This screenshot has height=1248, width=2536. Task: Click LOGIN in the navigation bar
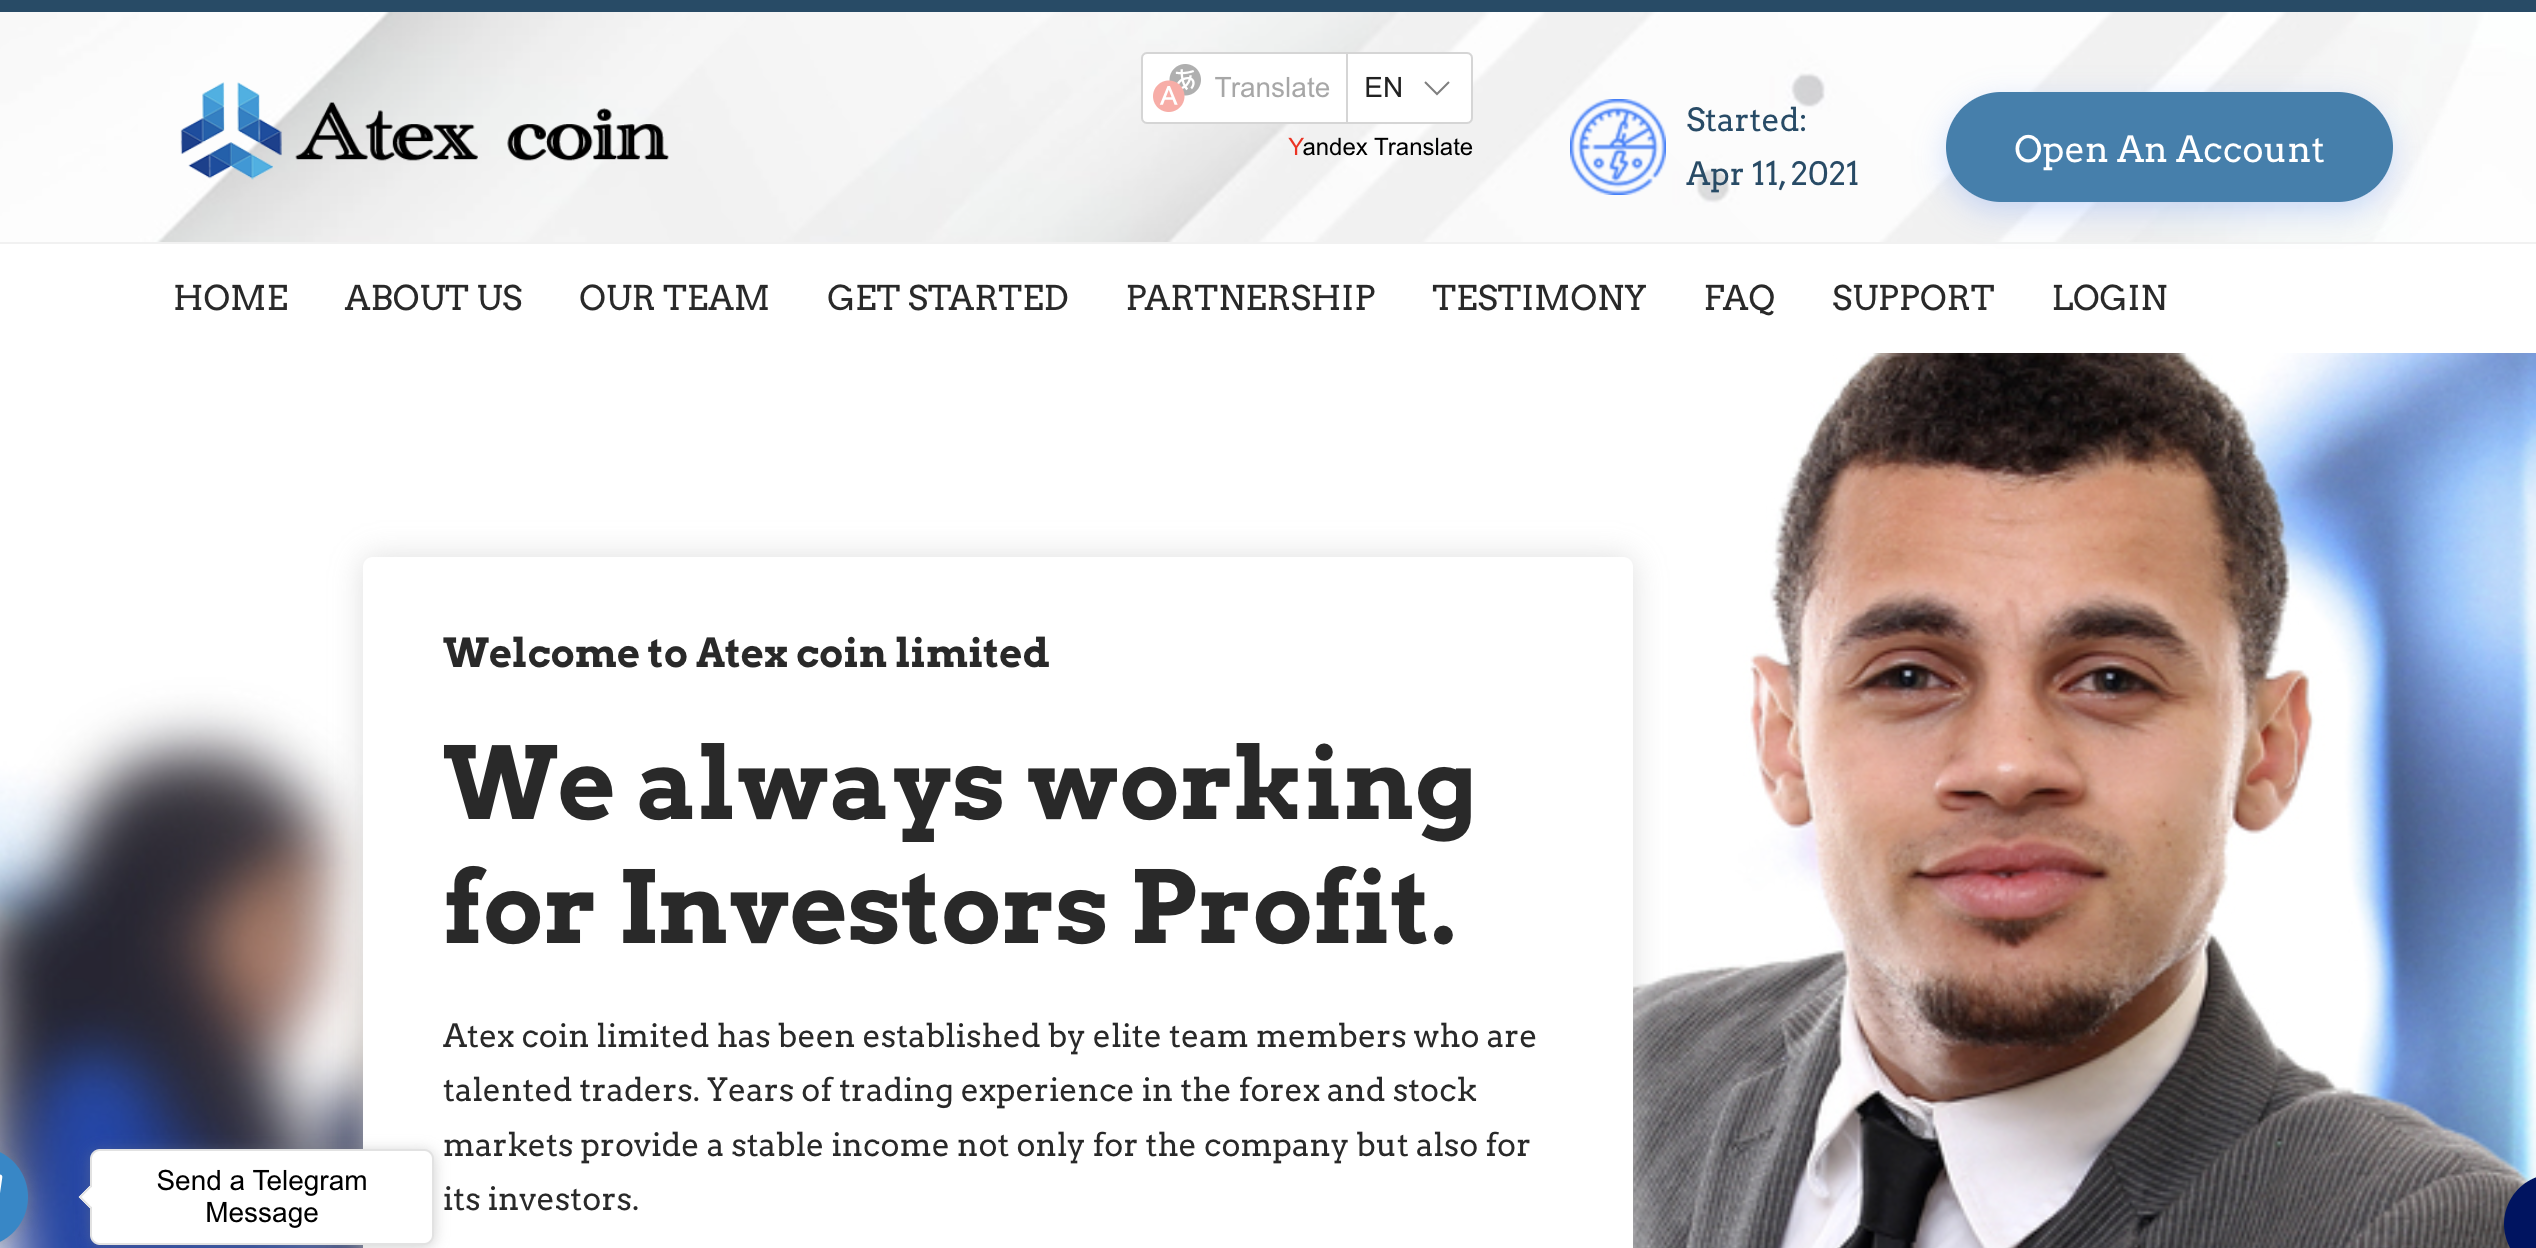coord(2109,298)
